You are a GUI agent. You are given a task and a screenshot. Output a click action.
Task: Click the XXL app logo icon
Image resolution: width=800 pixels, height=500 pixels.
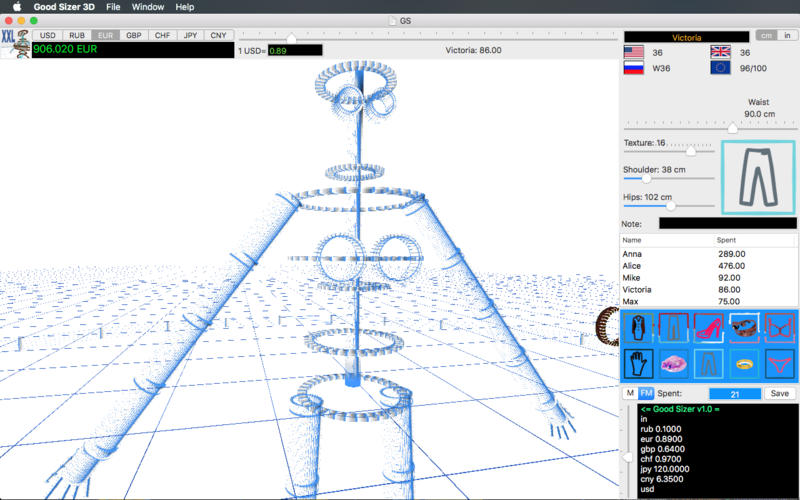[x=16, y=43]
